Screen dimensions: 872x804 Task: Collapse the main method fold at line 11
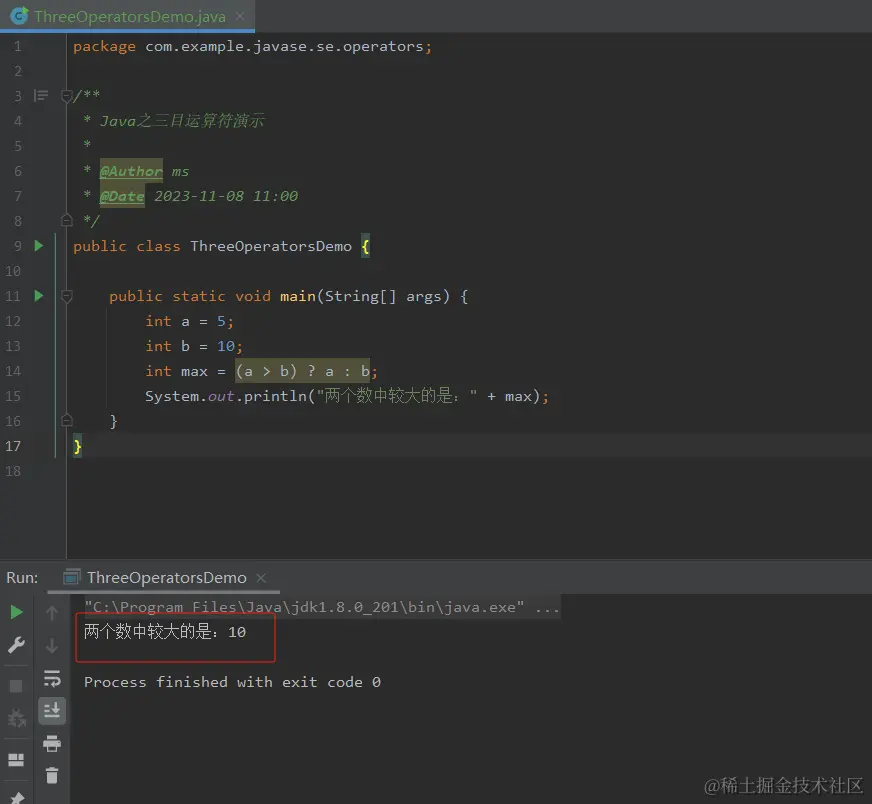pos(66,296)
